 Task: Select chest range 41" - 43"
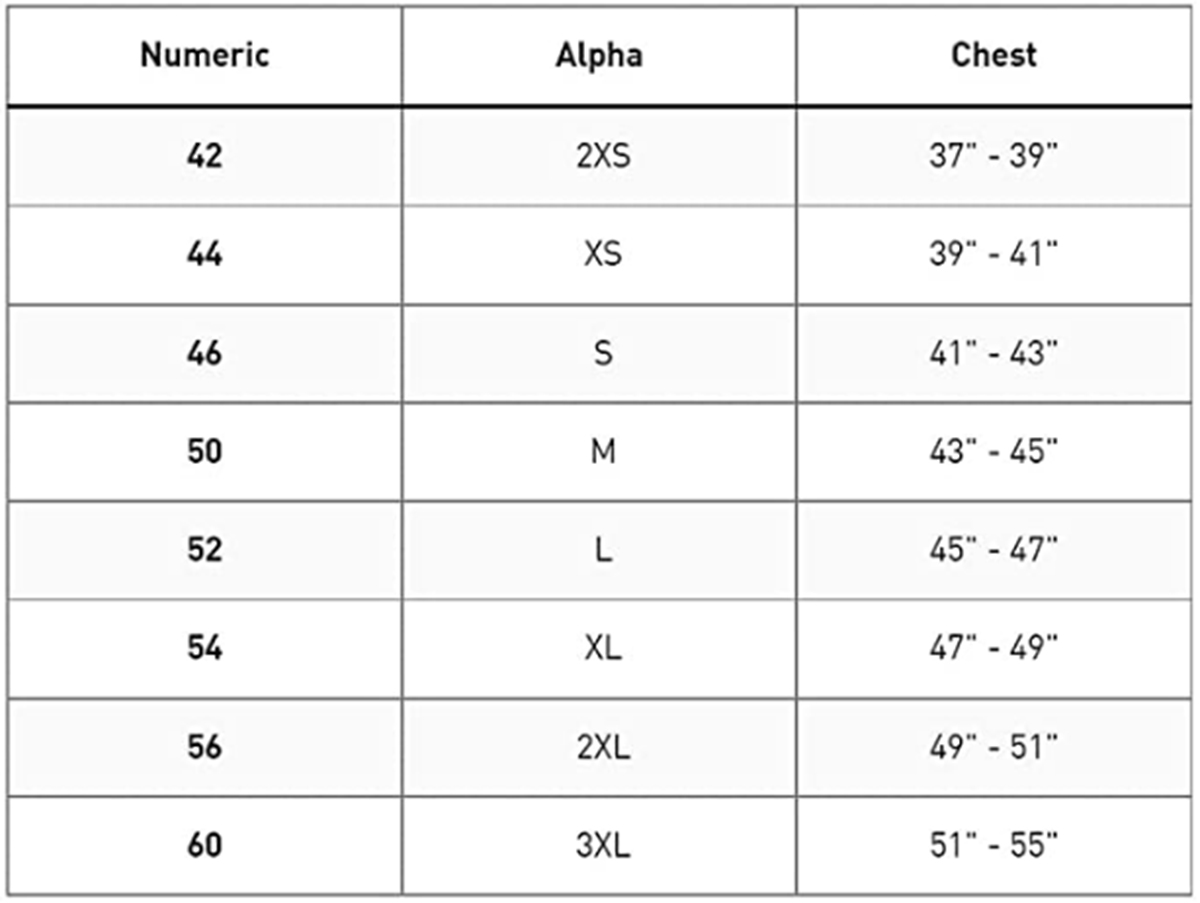pyautogui.click(x=993, y=352)
